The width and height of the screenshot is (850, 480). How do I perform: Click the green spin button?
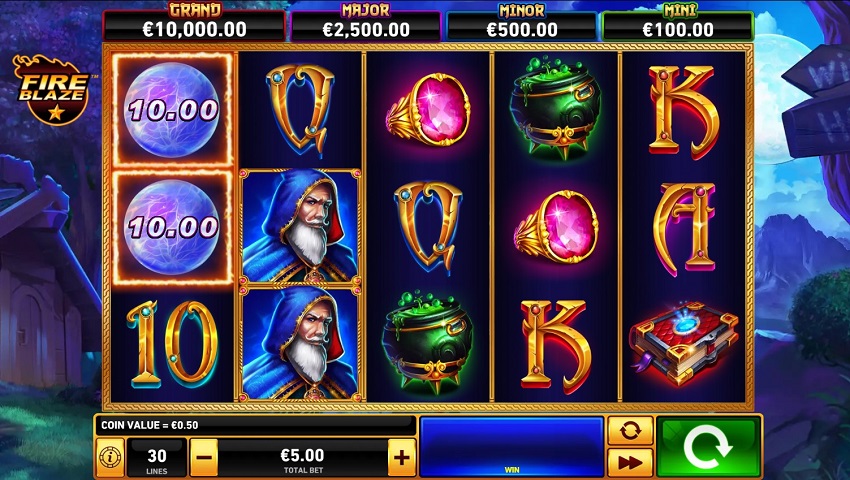tap(708, 447)
